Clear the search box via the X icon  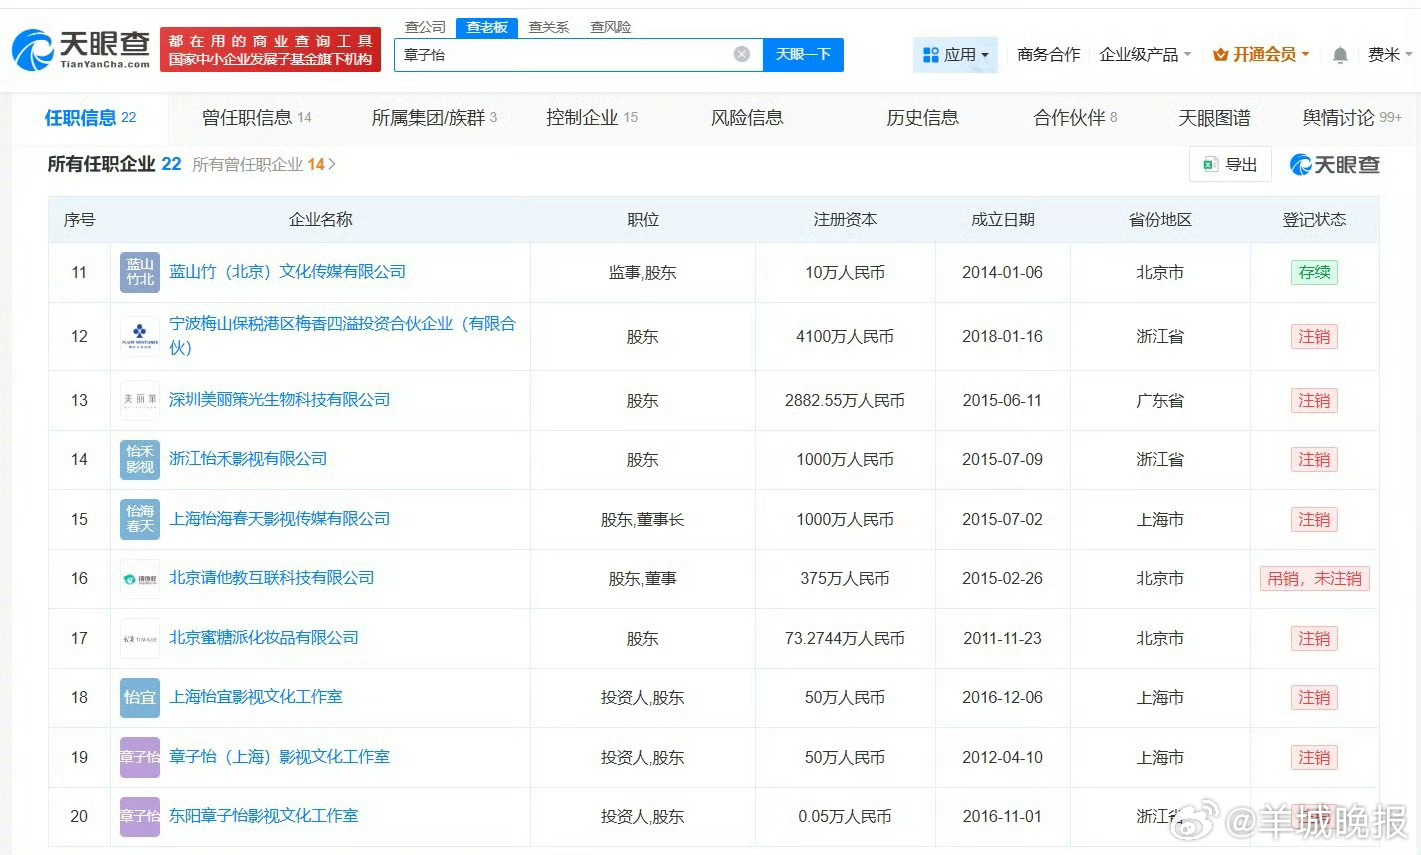click(741, 55)
